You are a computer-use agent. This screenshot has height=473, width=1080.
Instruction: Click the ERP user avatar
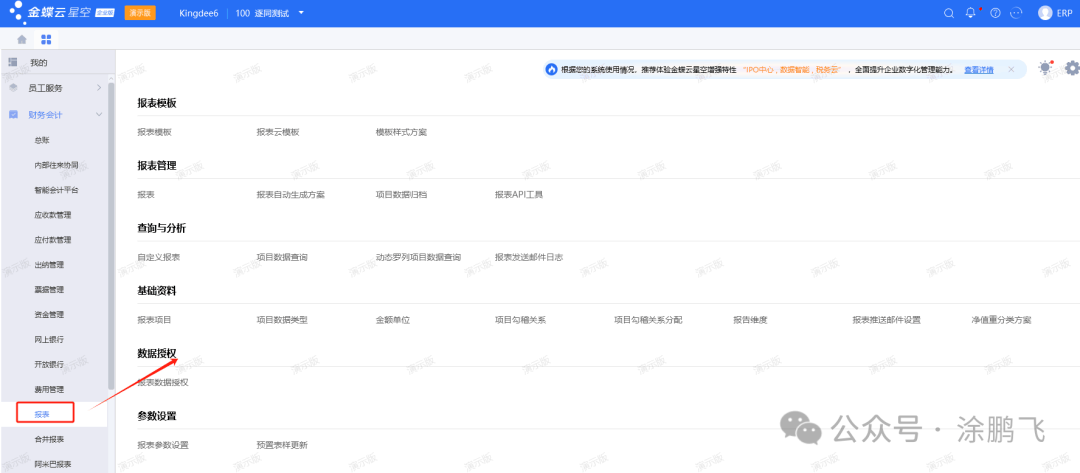click(x=1045, y=13)
